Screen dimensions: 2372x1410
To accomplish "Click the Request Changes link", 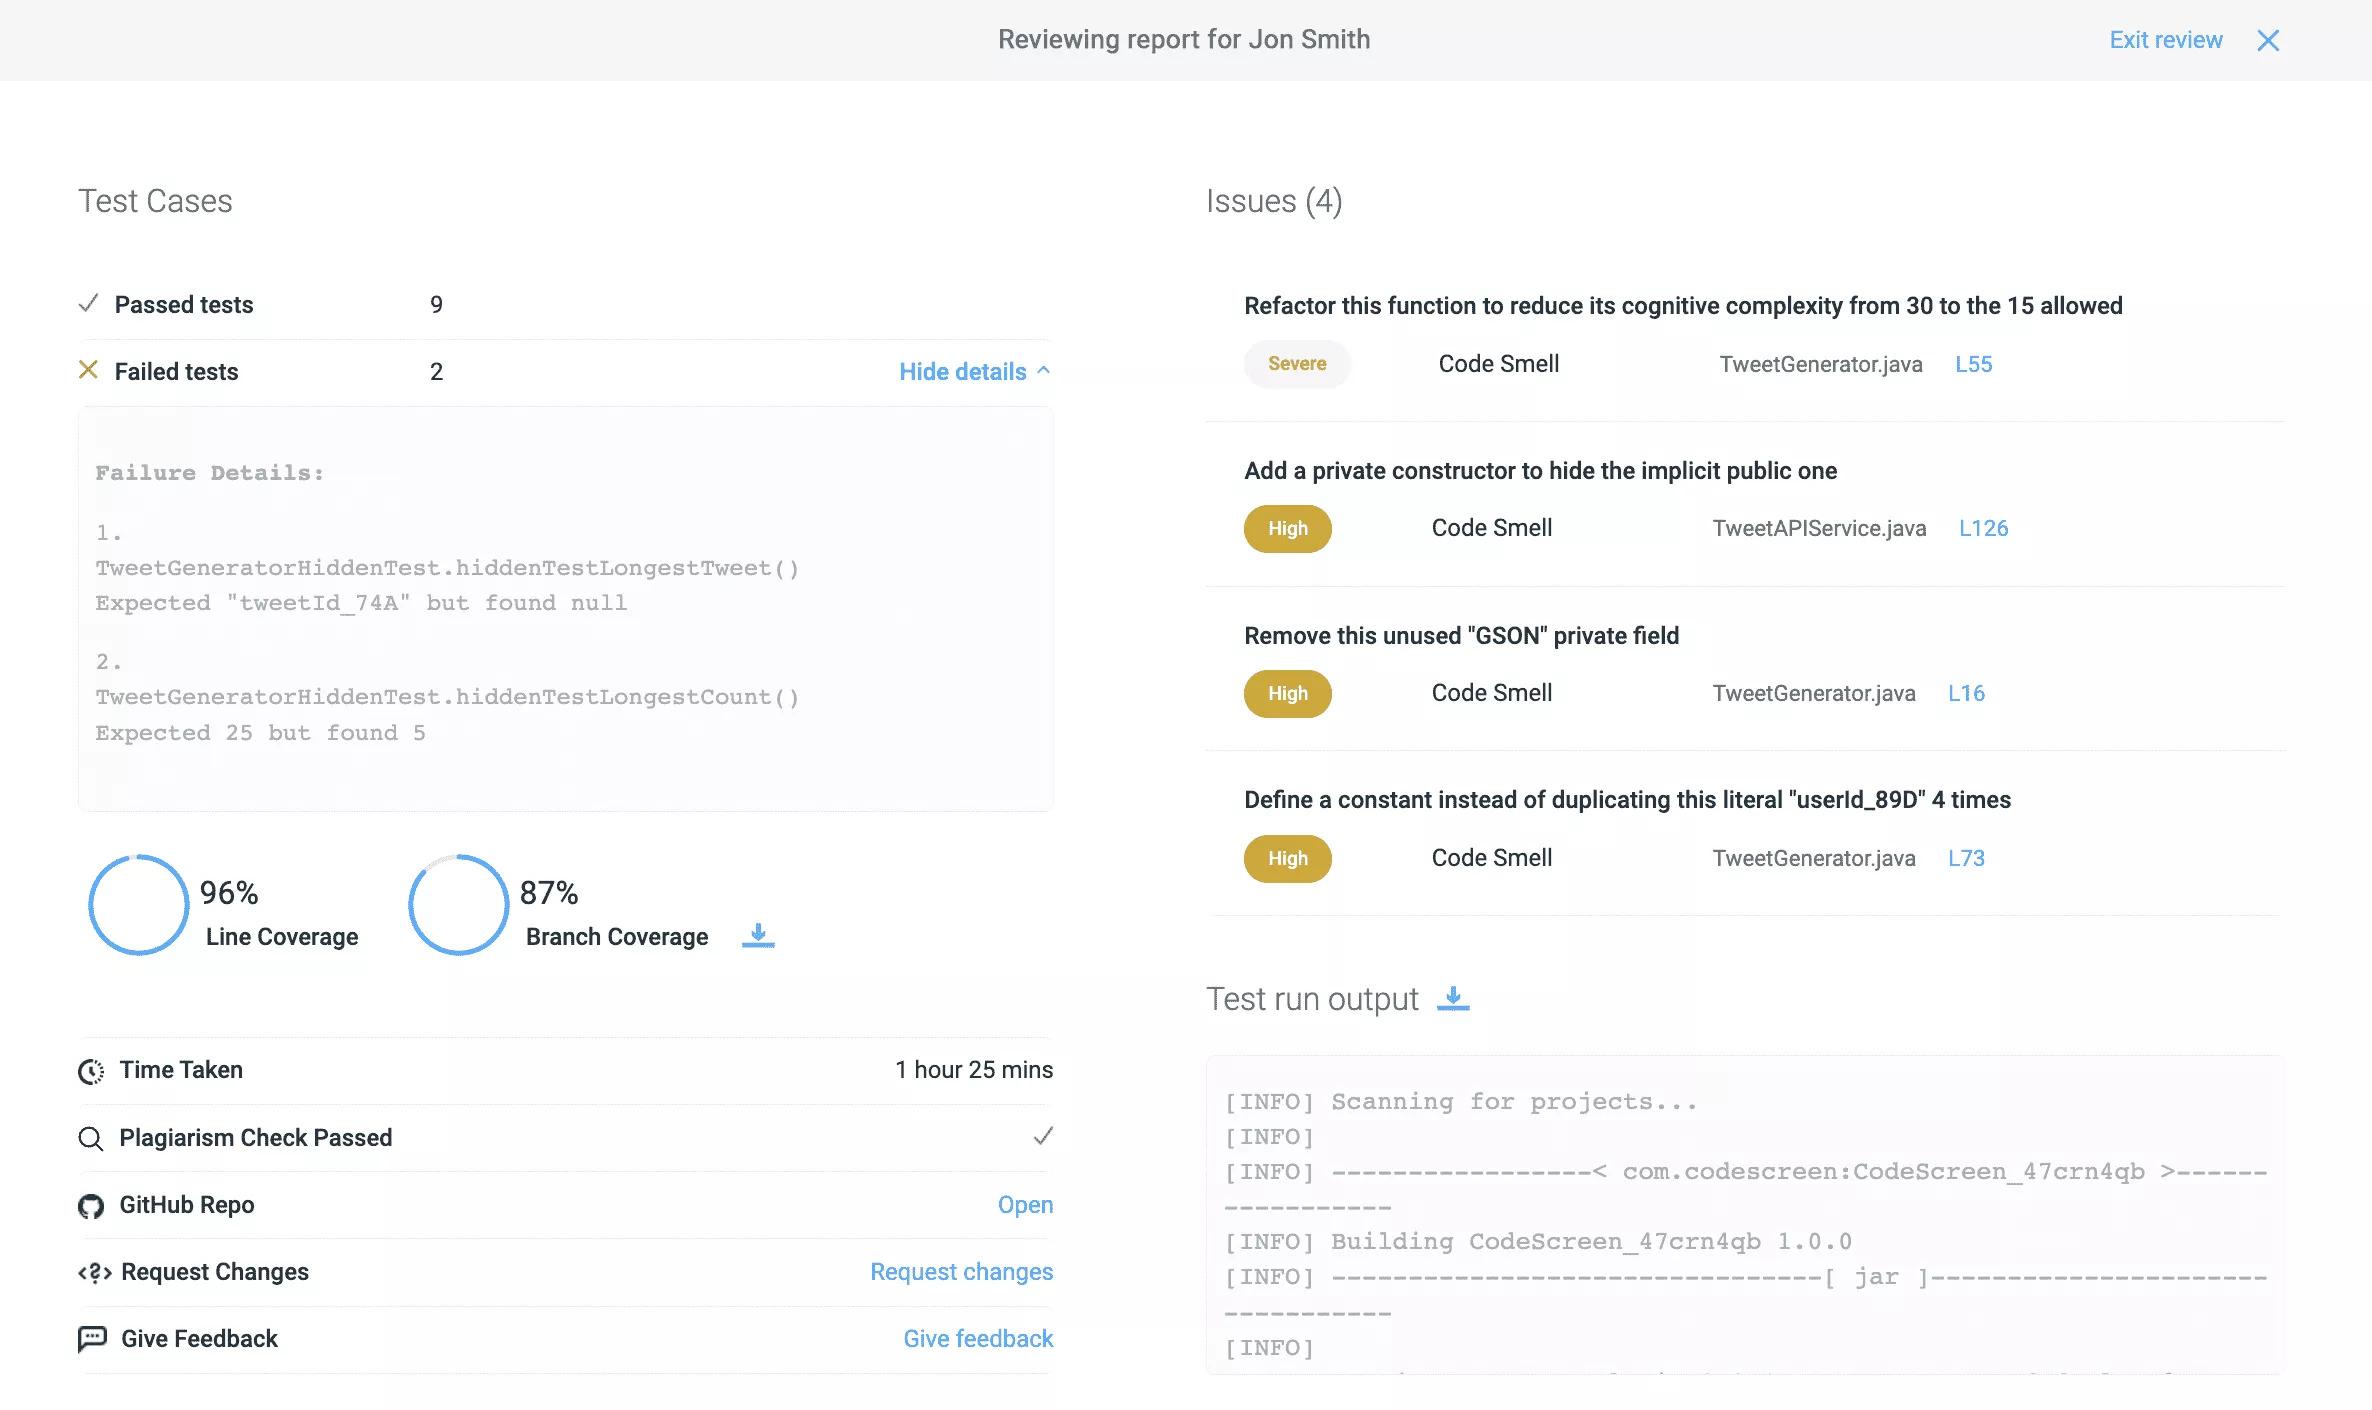I will [960, 1271].
